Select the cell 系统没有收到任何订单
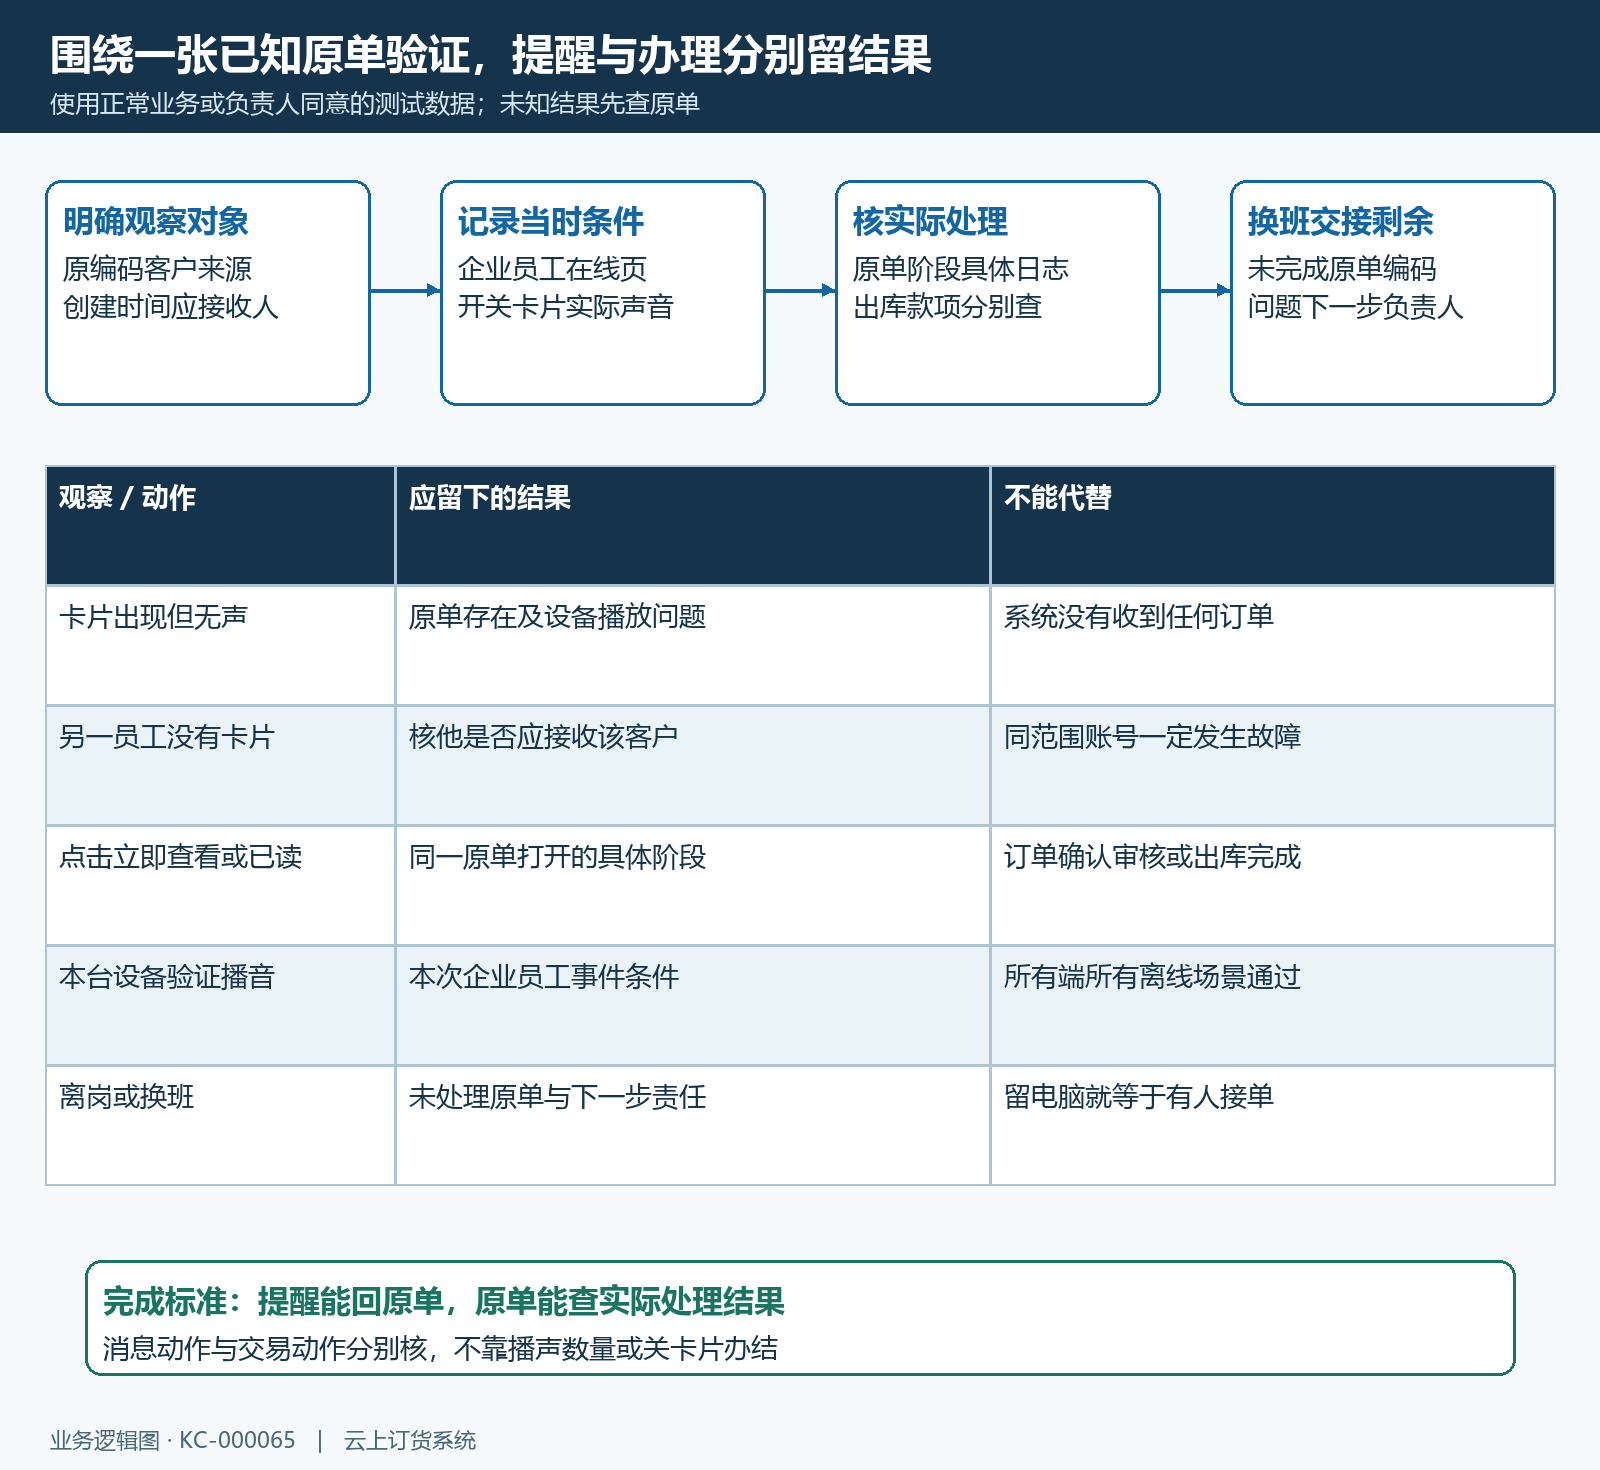This screenshot has height=1470, width=1600. pos(1272,645)
